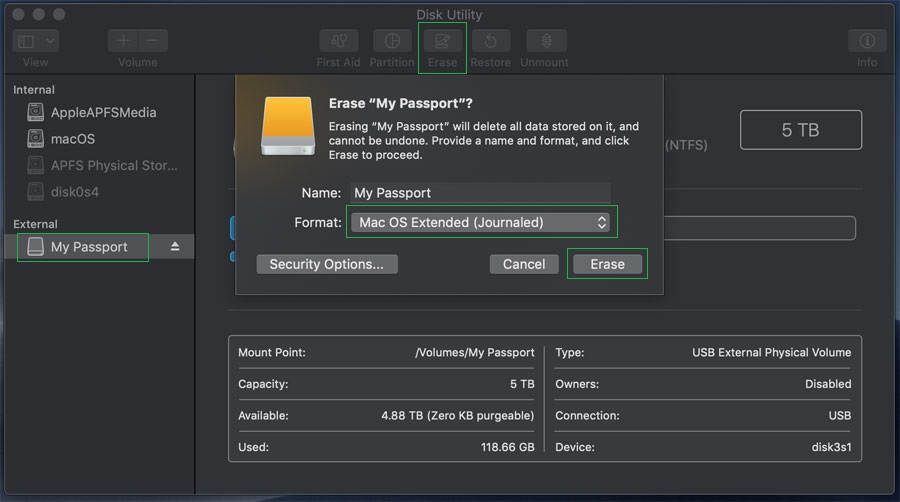Viewport: 900px width, 502px height.
Task: Click the Erase toolbar icon
Action: click(442, 41)
